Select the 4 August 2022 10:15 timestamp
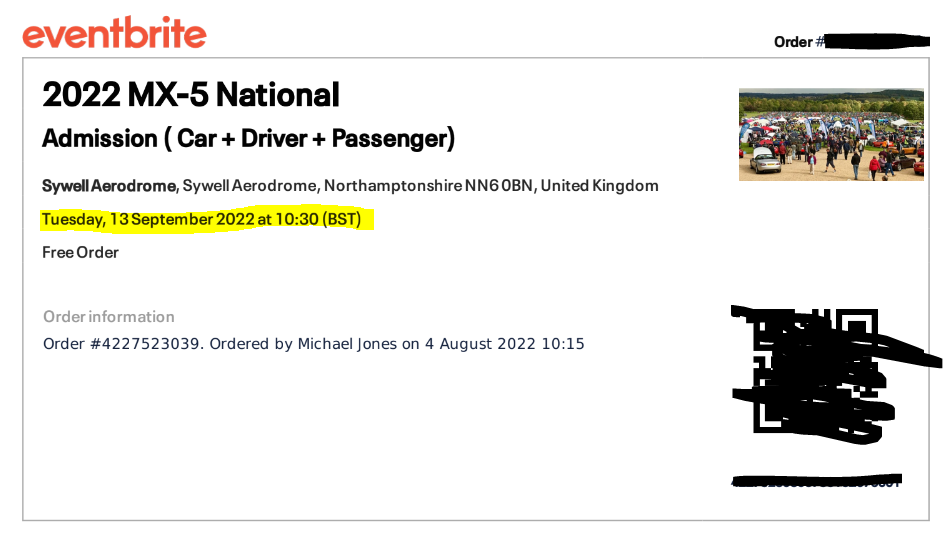943x548 pixels. click(x=505, y=344)
